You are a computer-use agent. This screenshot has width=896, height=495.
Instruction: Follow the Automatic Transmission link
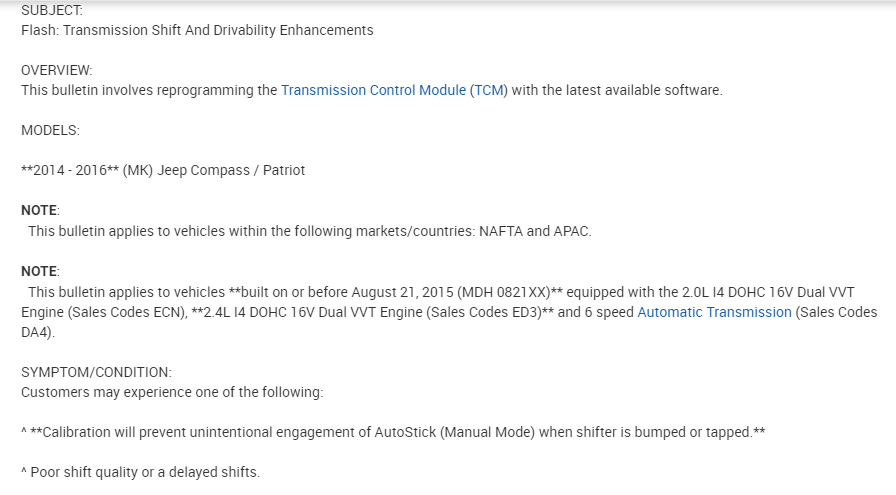coord(714,312)
